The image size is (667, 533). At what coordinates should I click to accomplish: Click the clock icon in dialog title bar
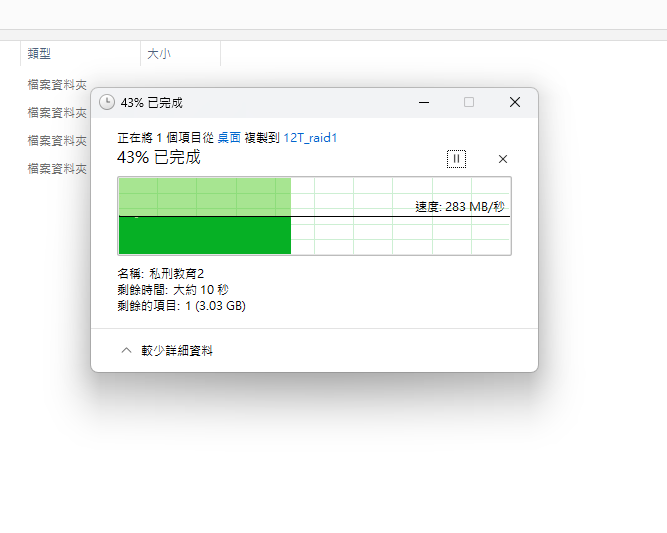[x=107, y=103]
